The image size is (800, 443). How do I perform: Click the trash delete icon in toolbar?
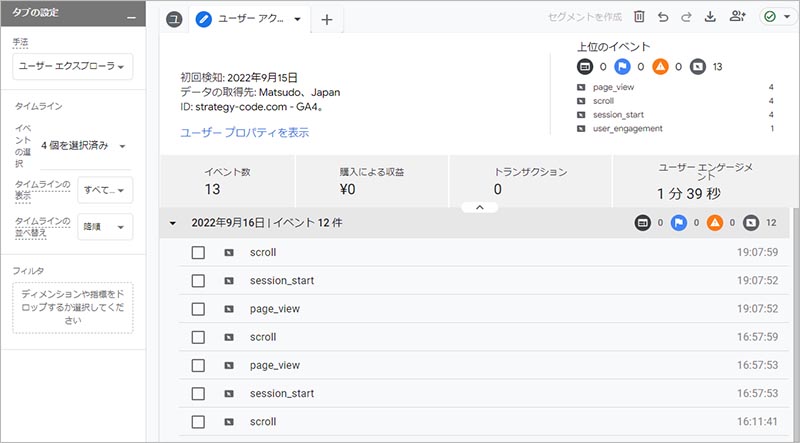[639, 18]
